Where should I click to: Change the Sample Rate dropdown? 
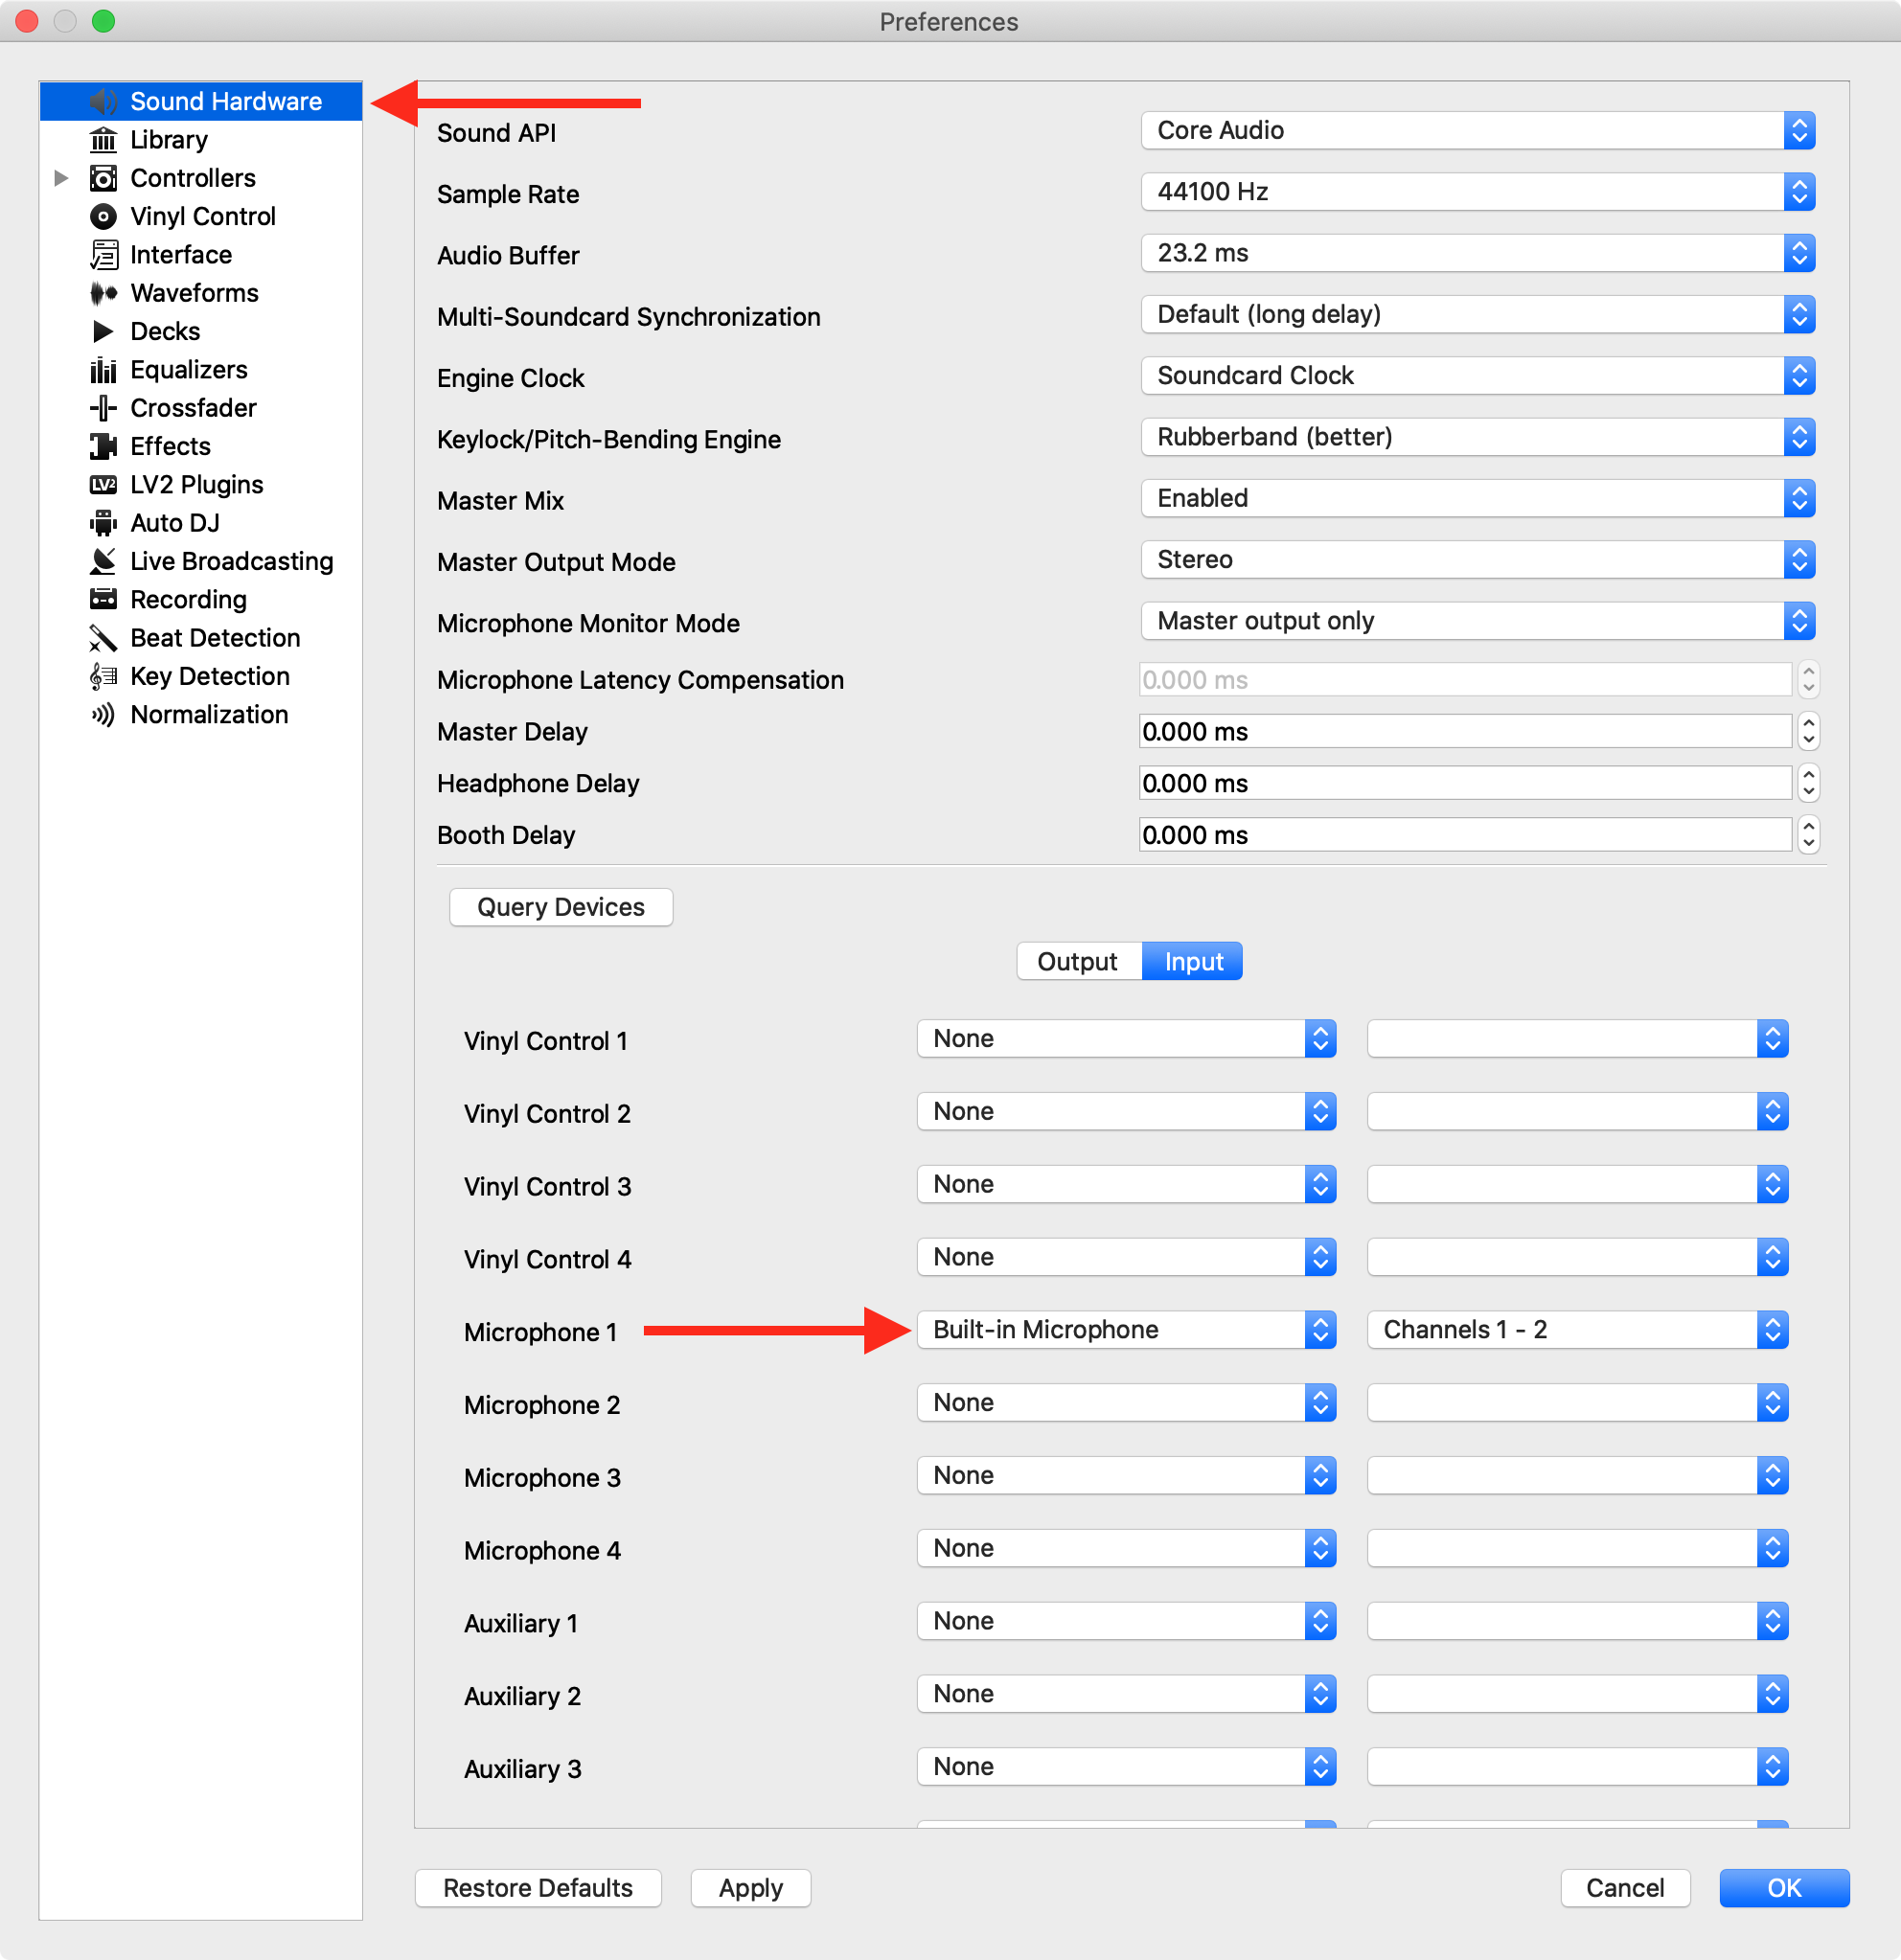coord(1477,191)
